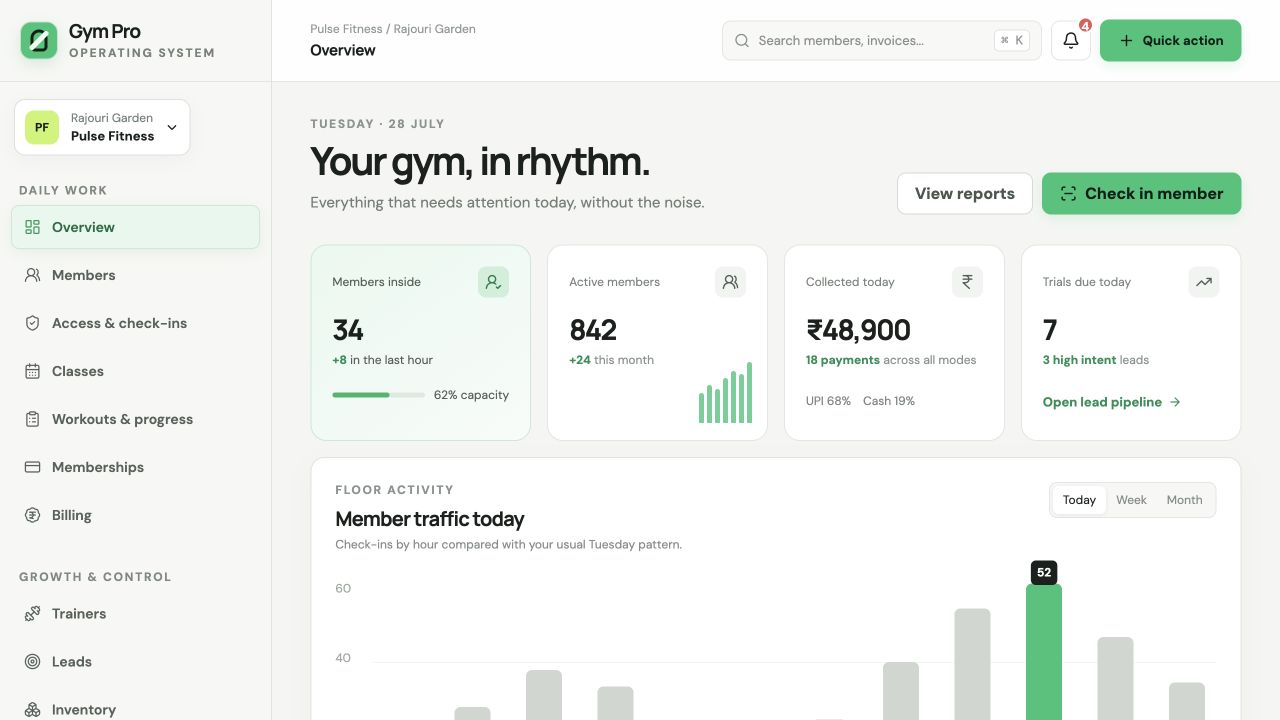Screen dimensions: 1280x720
Task: Click the Check in member button
Action: click(x=1141, y=194)
